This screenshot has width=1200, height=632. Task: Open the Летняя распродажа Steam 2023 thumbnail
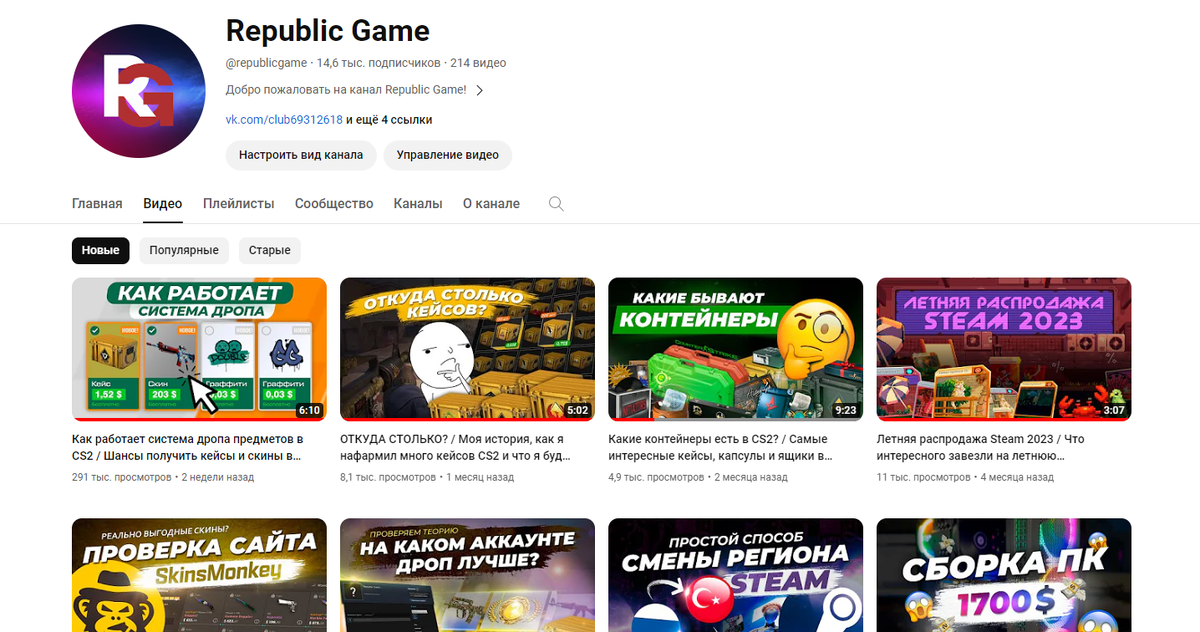tap(1003, 349)
